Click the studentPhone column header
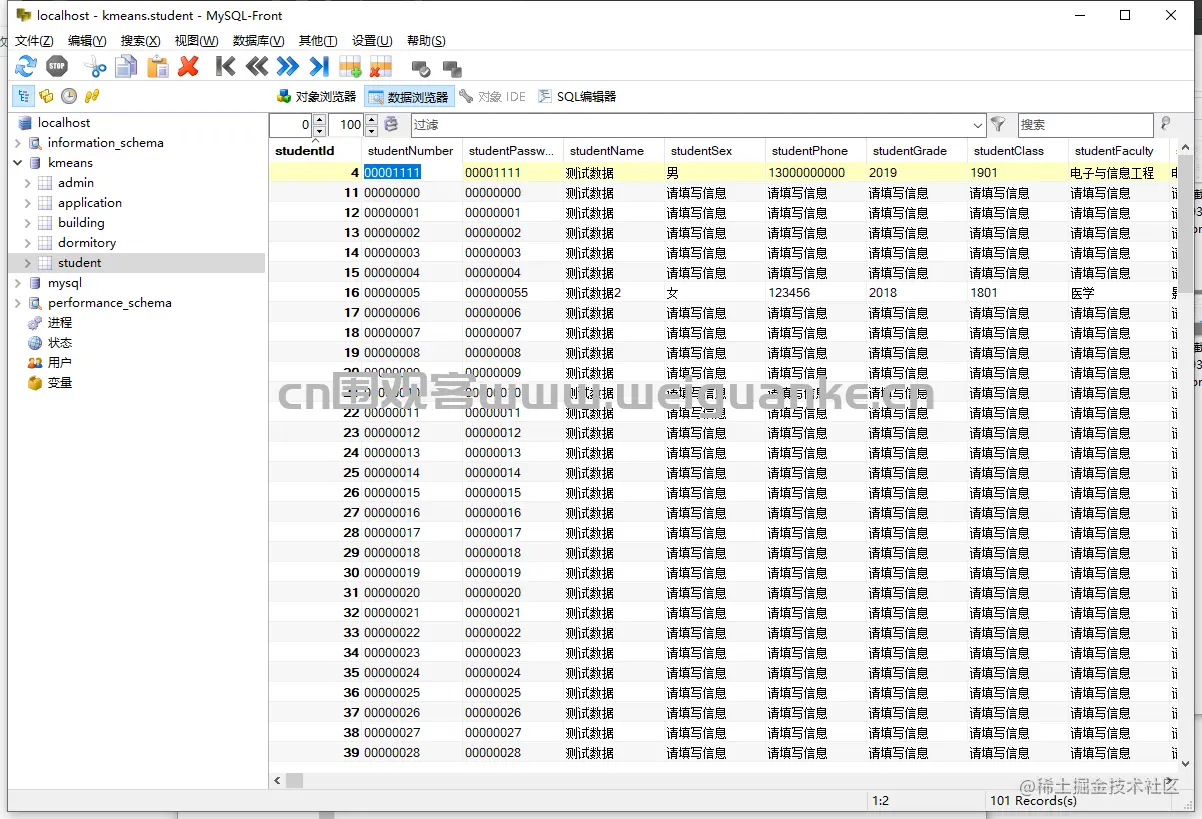 816,151
